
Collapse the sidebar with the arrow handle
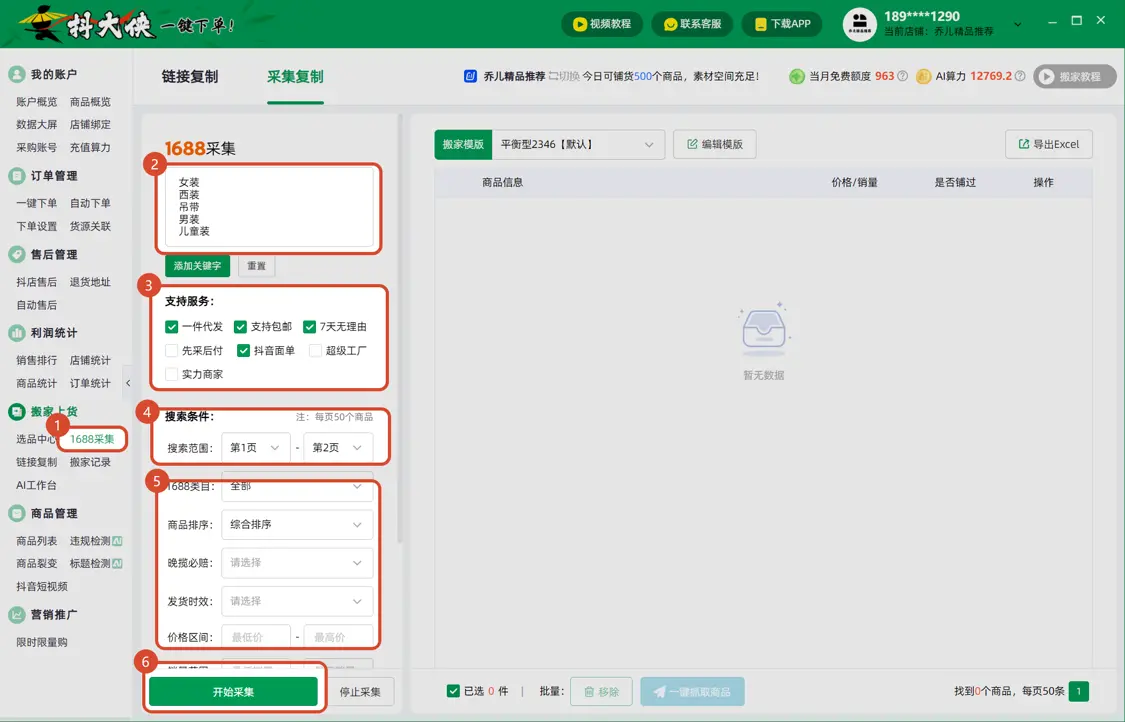(x=128, y=383)
